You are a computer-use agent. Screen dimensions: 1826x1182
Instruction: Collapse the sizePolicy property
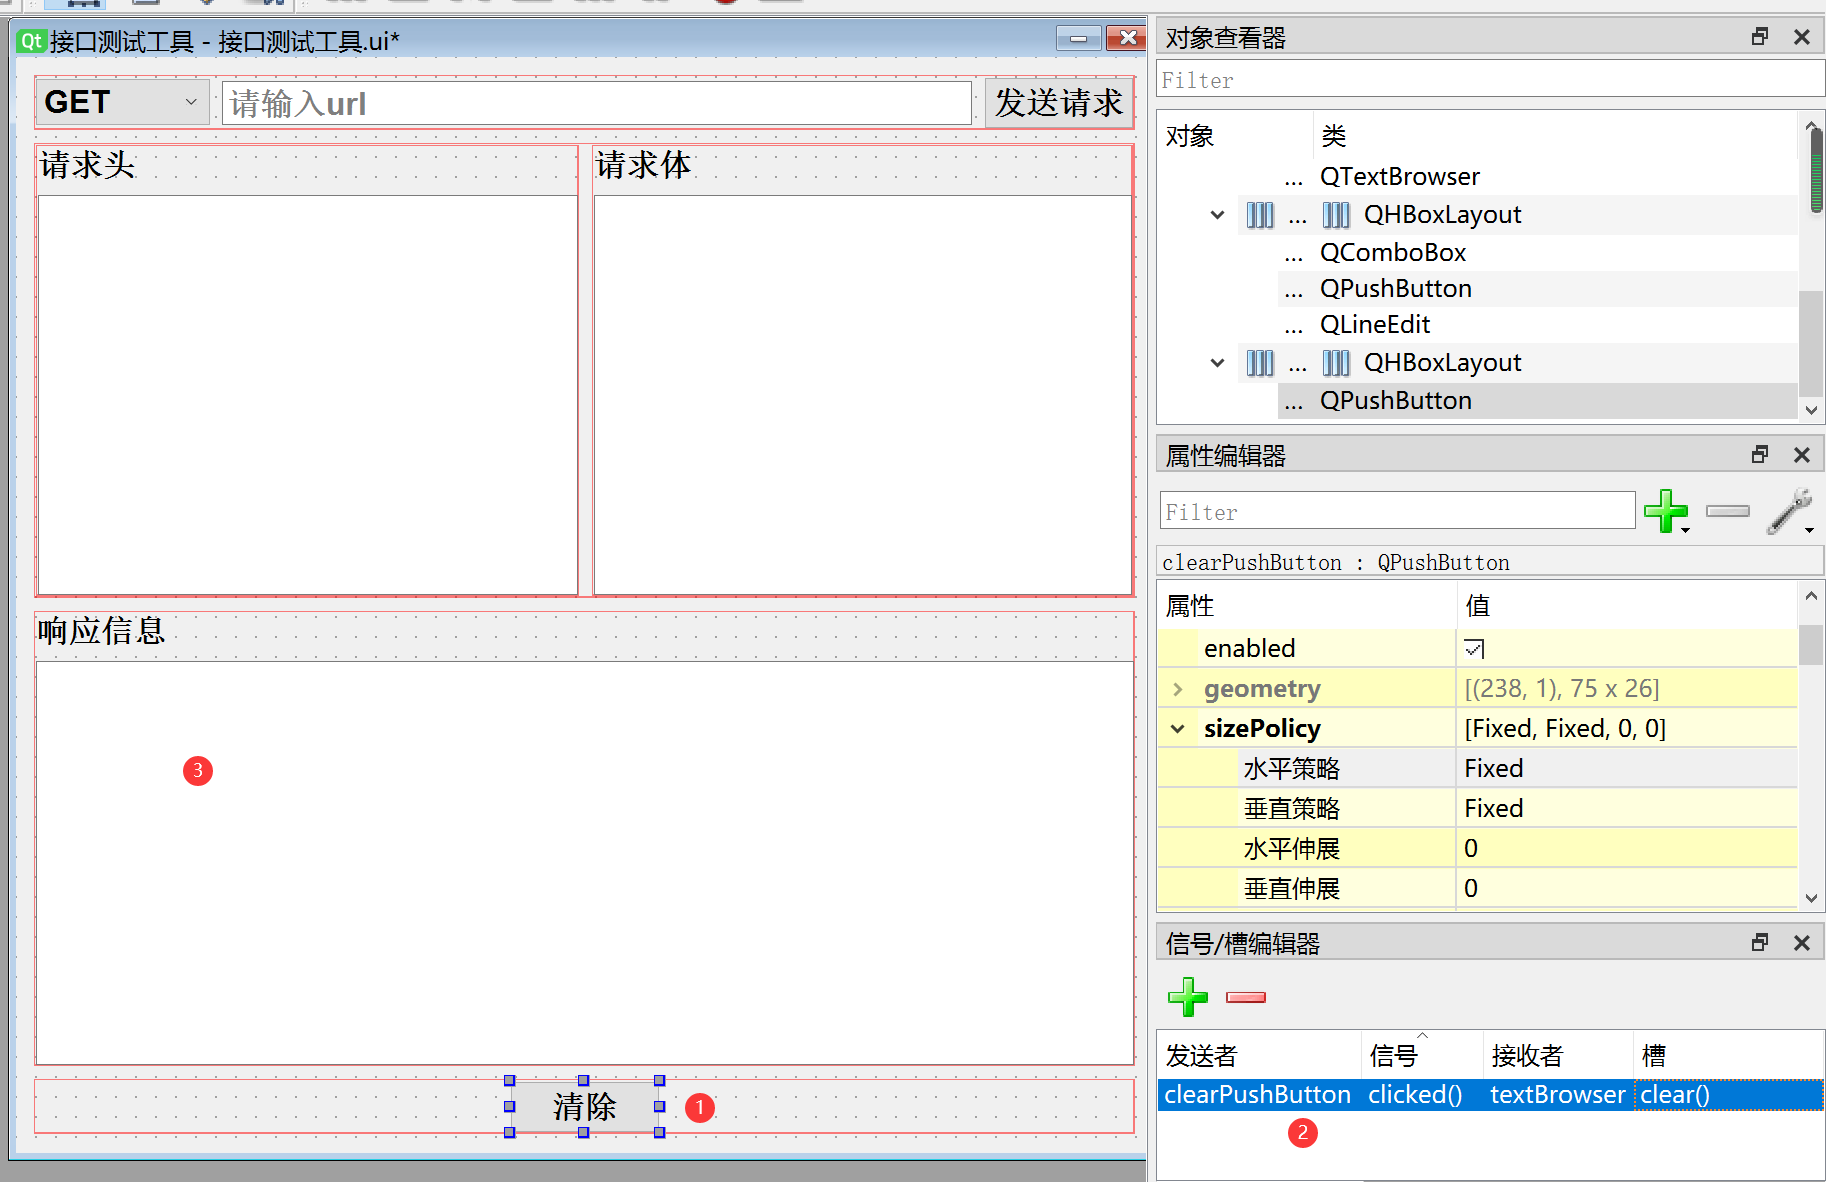[1178, 729]
